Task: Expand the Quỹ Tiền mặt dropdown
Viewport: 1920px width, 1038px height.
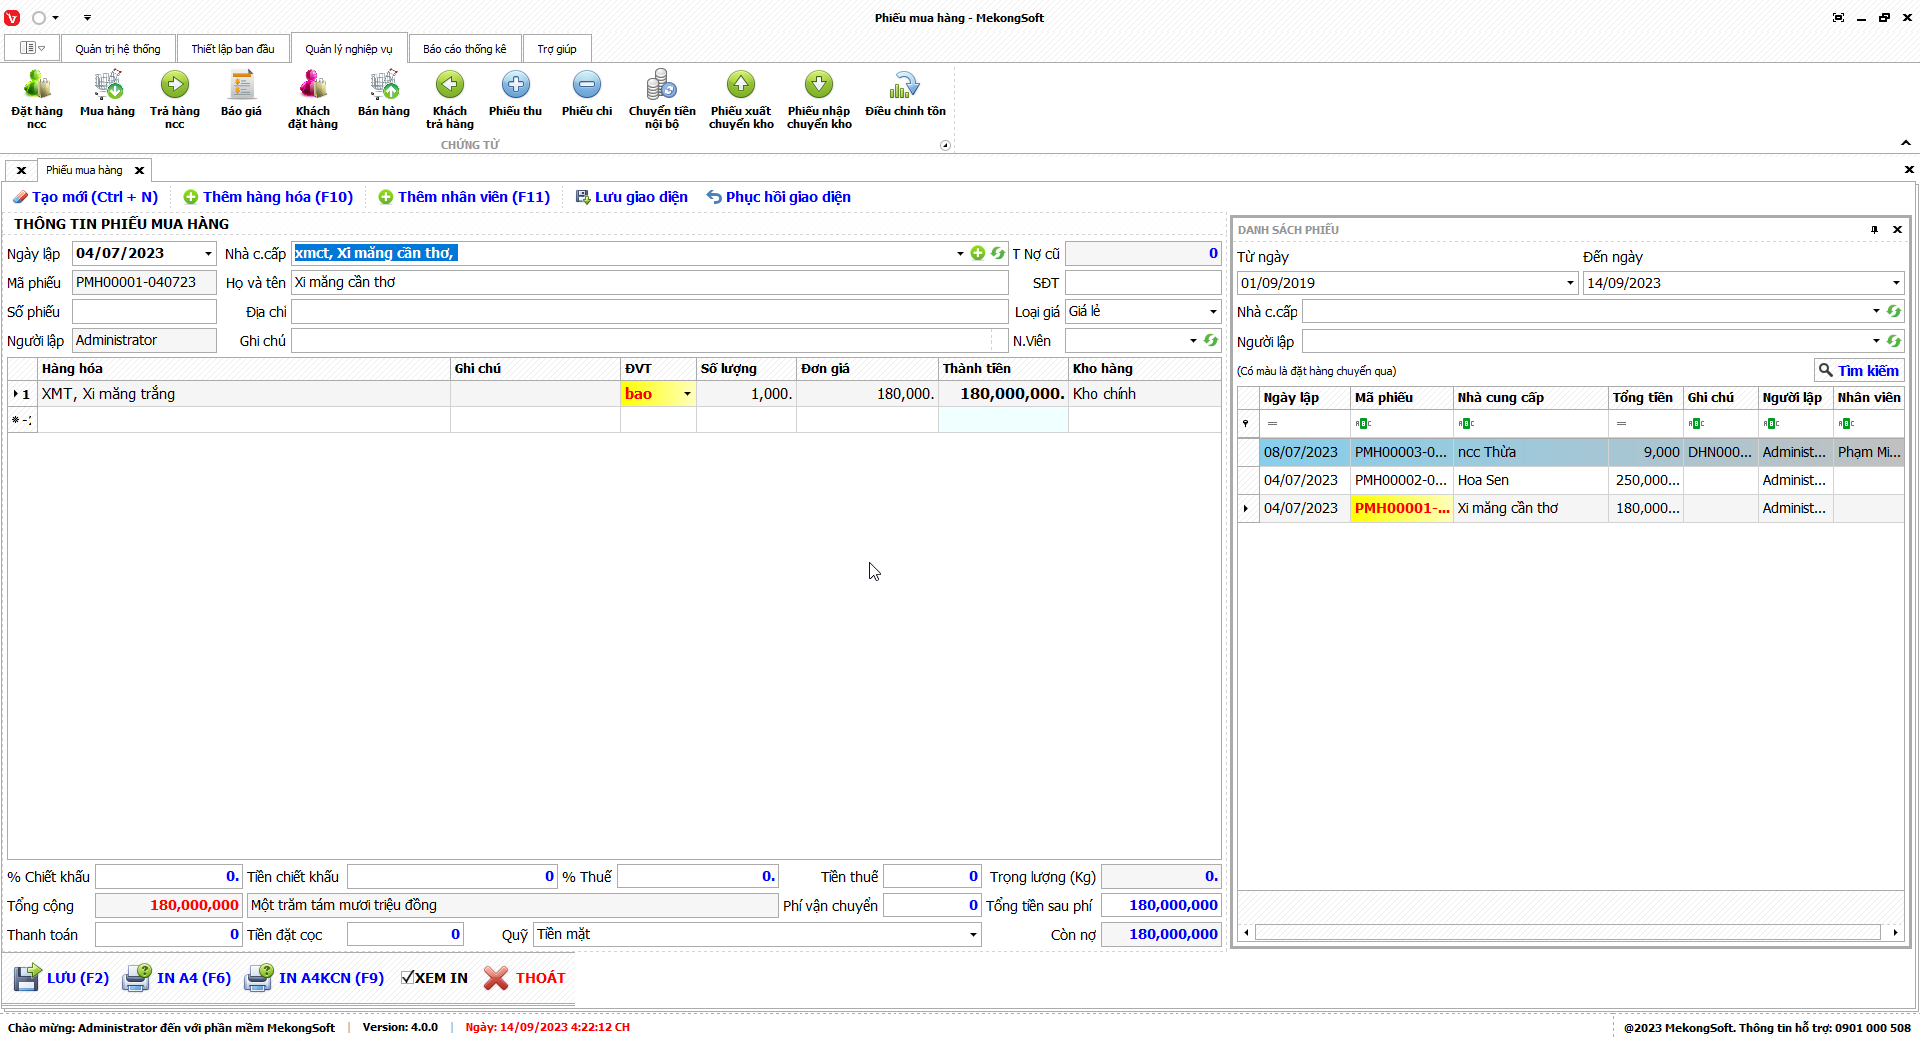Action: click(972, 935)
